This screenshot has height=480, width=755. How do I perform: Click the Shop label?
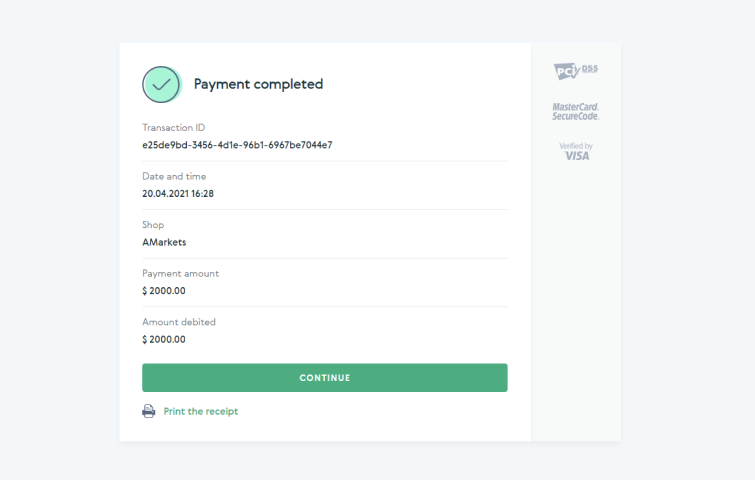153,225
